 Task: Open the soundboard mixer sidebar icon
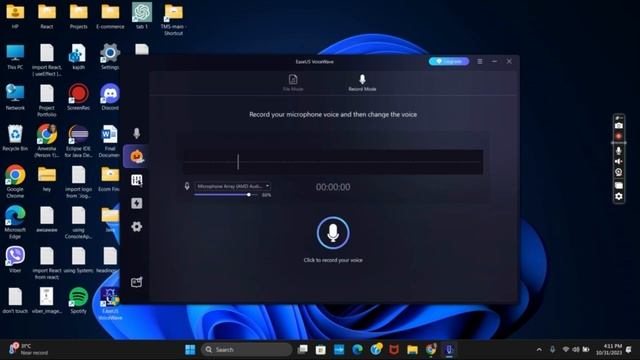click(136, 180)
